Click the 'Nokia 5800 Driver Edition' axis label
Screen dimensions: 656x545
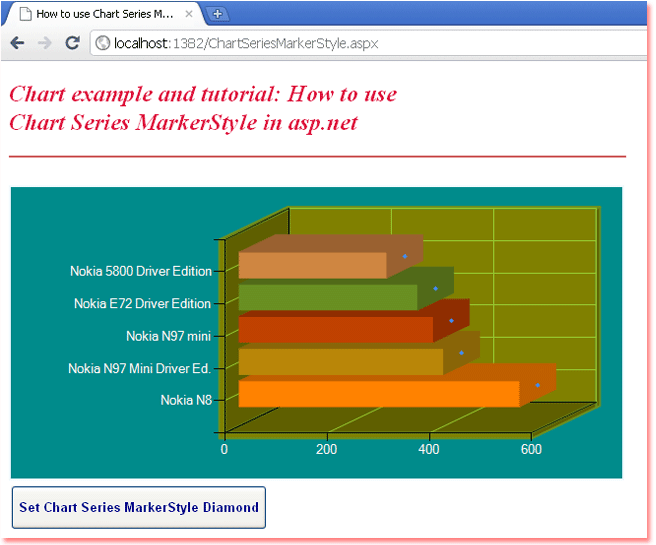(x=141, y=271)
